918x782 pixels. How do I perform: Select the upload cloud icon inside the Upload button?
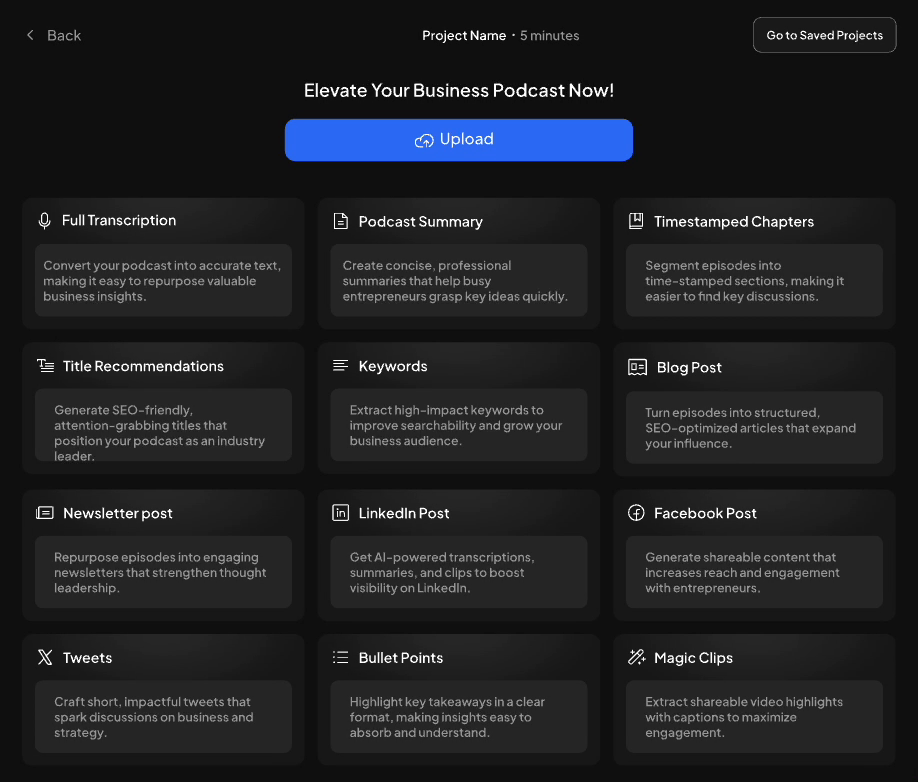point(424,140)
